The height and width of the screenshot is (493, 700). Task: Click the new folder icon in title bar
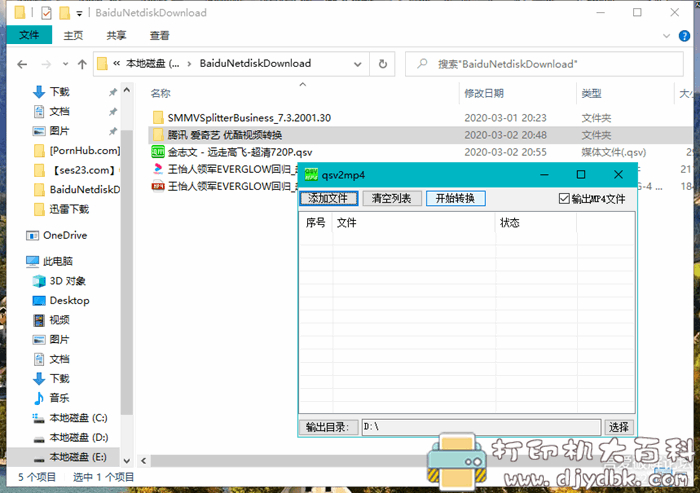coord(65,13)
